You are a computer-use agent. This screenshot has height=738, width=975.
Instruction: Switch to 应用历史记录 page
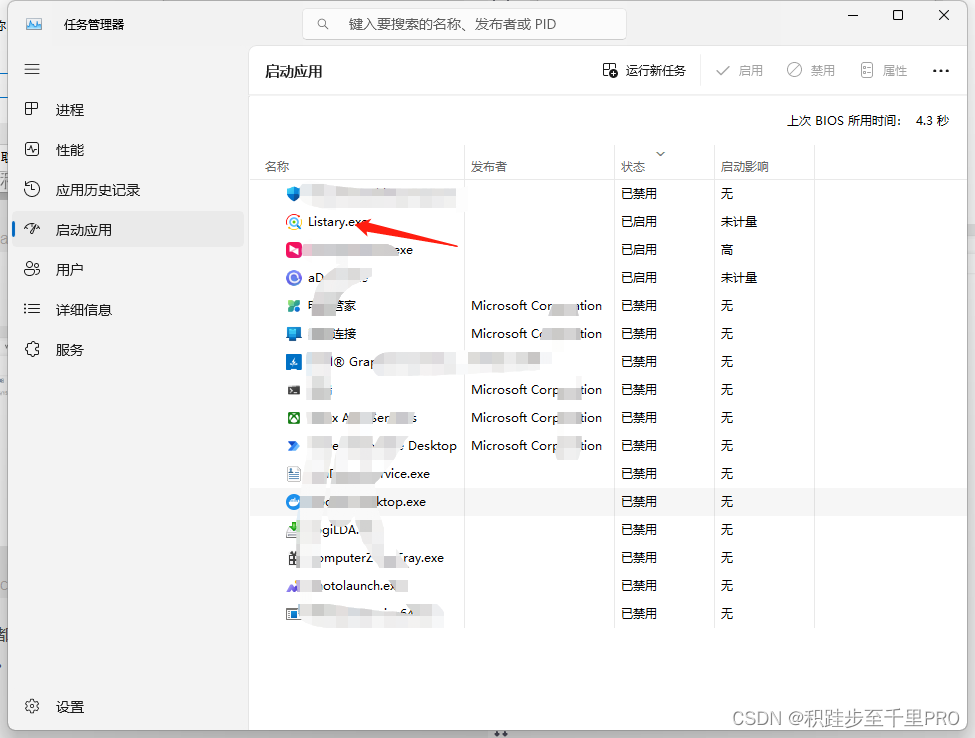coord(127,190)
